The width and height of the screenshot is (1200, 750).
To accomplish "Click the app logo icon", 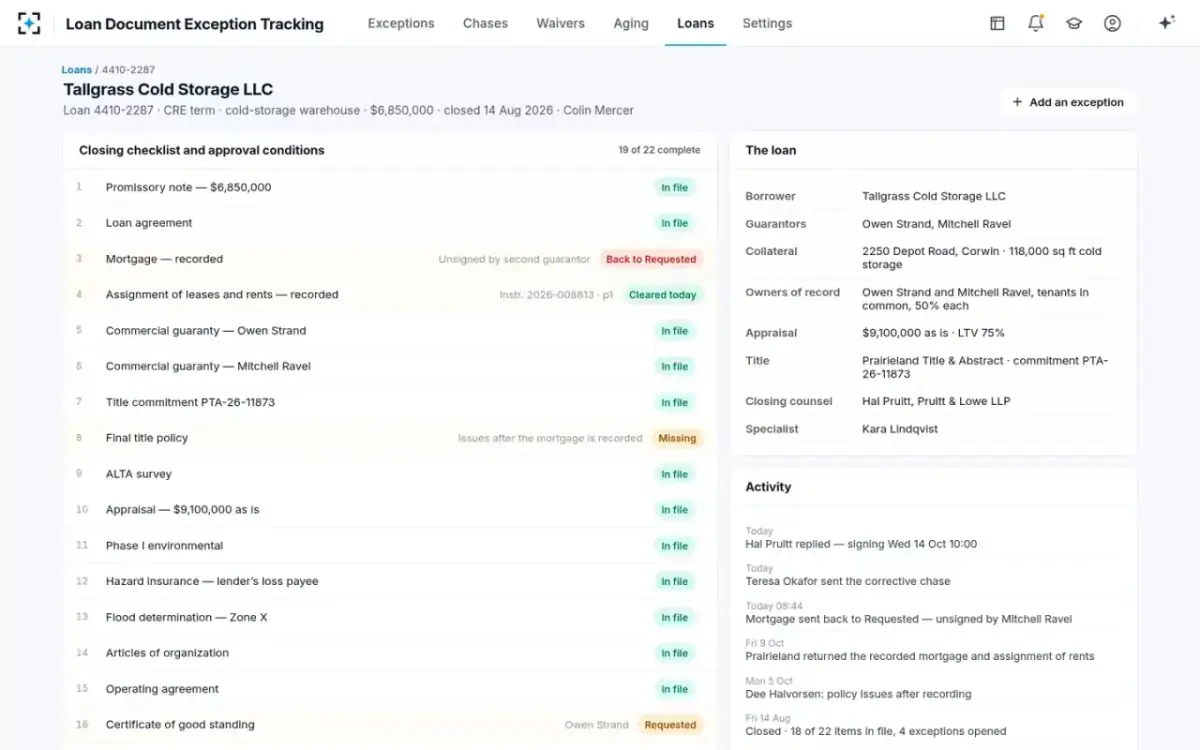I will 29,23.
